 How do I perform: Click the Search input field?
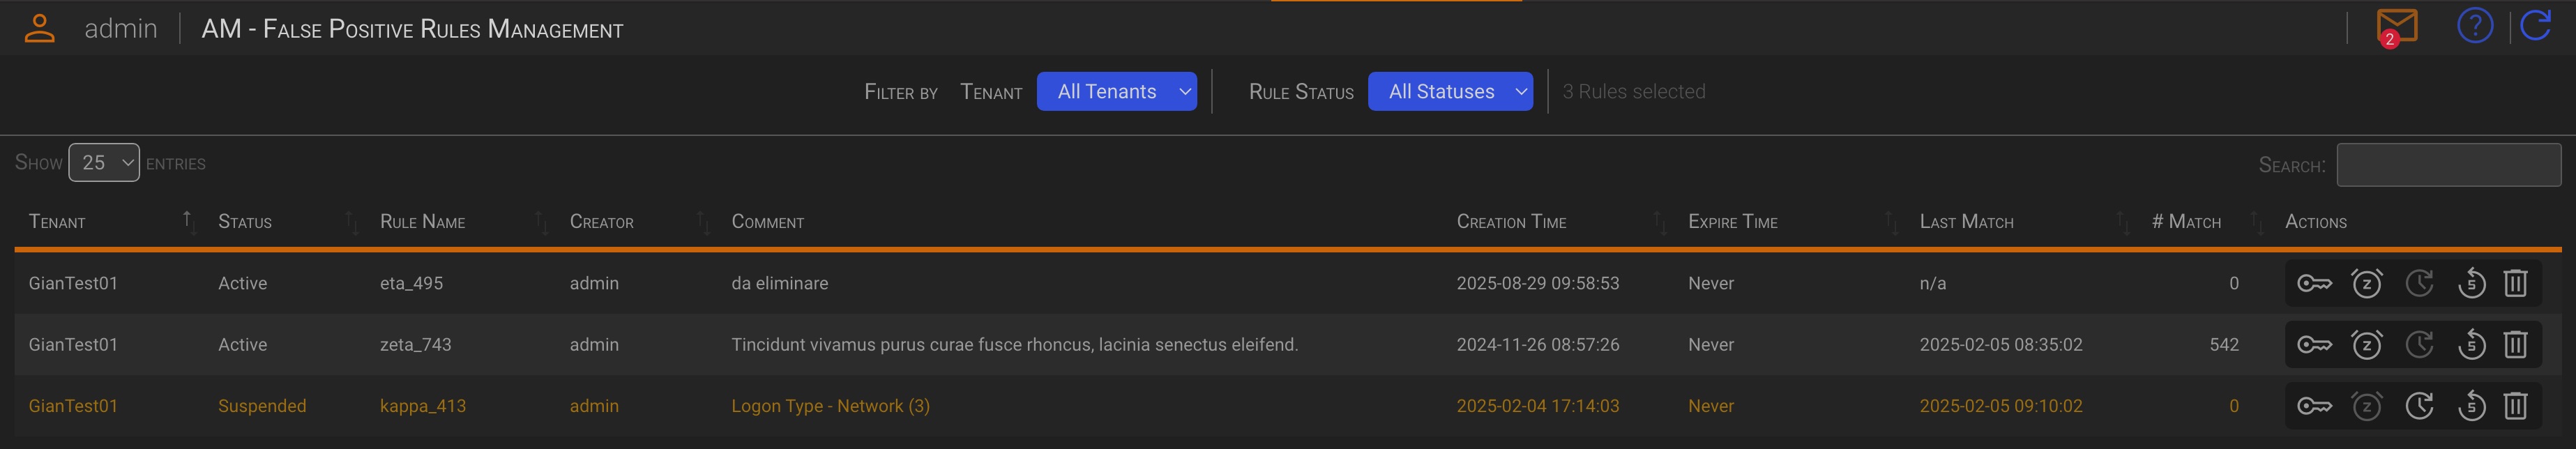point(2447,165)
